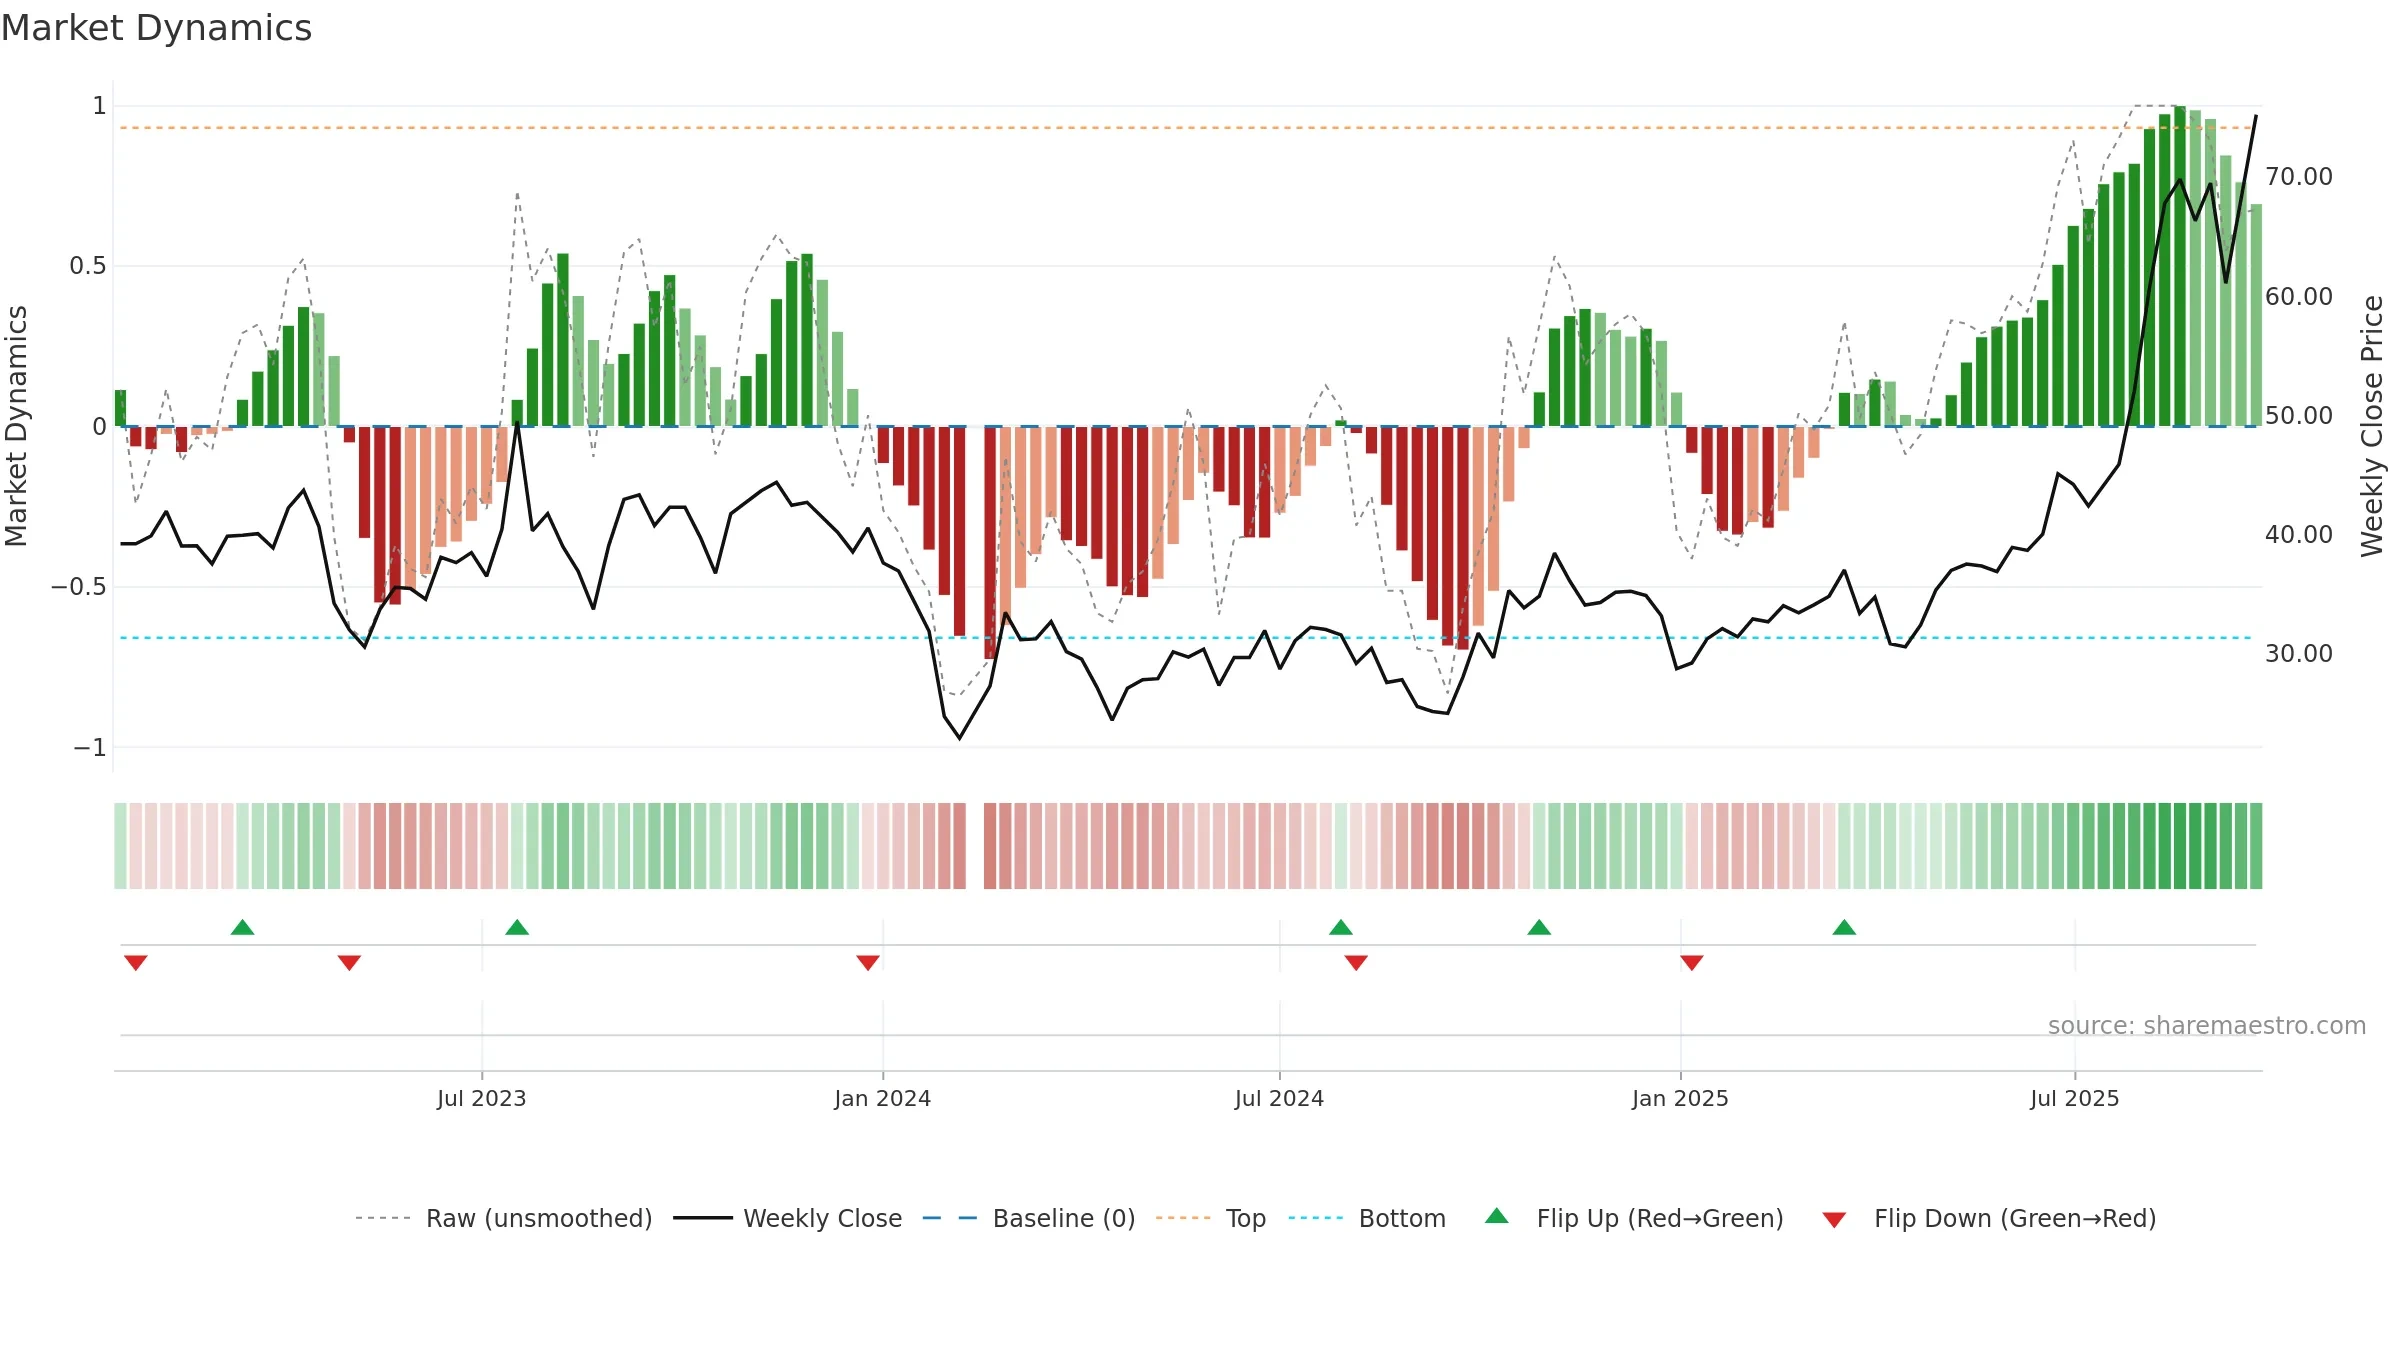The width and height of the screenshot is (2400, 1350).
Task: Click the blue dashed Baseline legend line sample
Action: [950, 1218]
